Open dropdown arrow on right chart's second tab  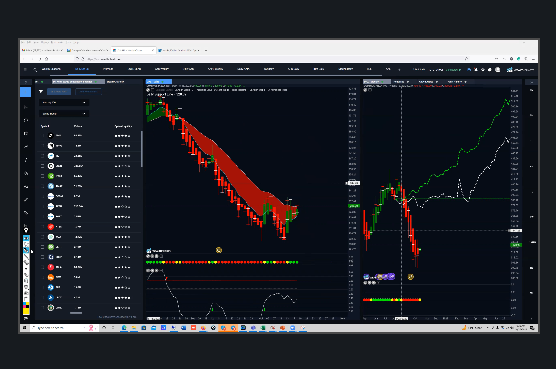[x=408, y=82]
